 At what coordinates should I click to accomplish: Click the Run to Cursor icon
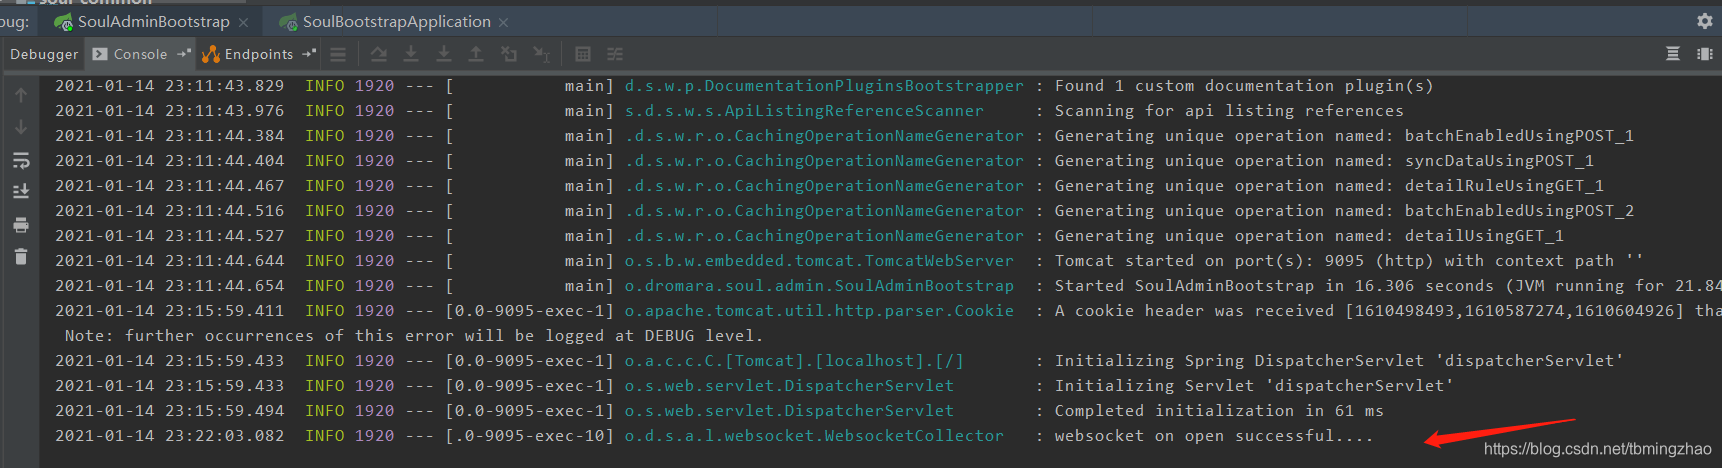[541, 54]
